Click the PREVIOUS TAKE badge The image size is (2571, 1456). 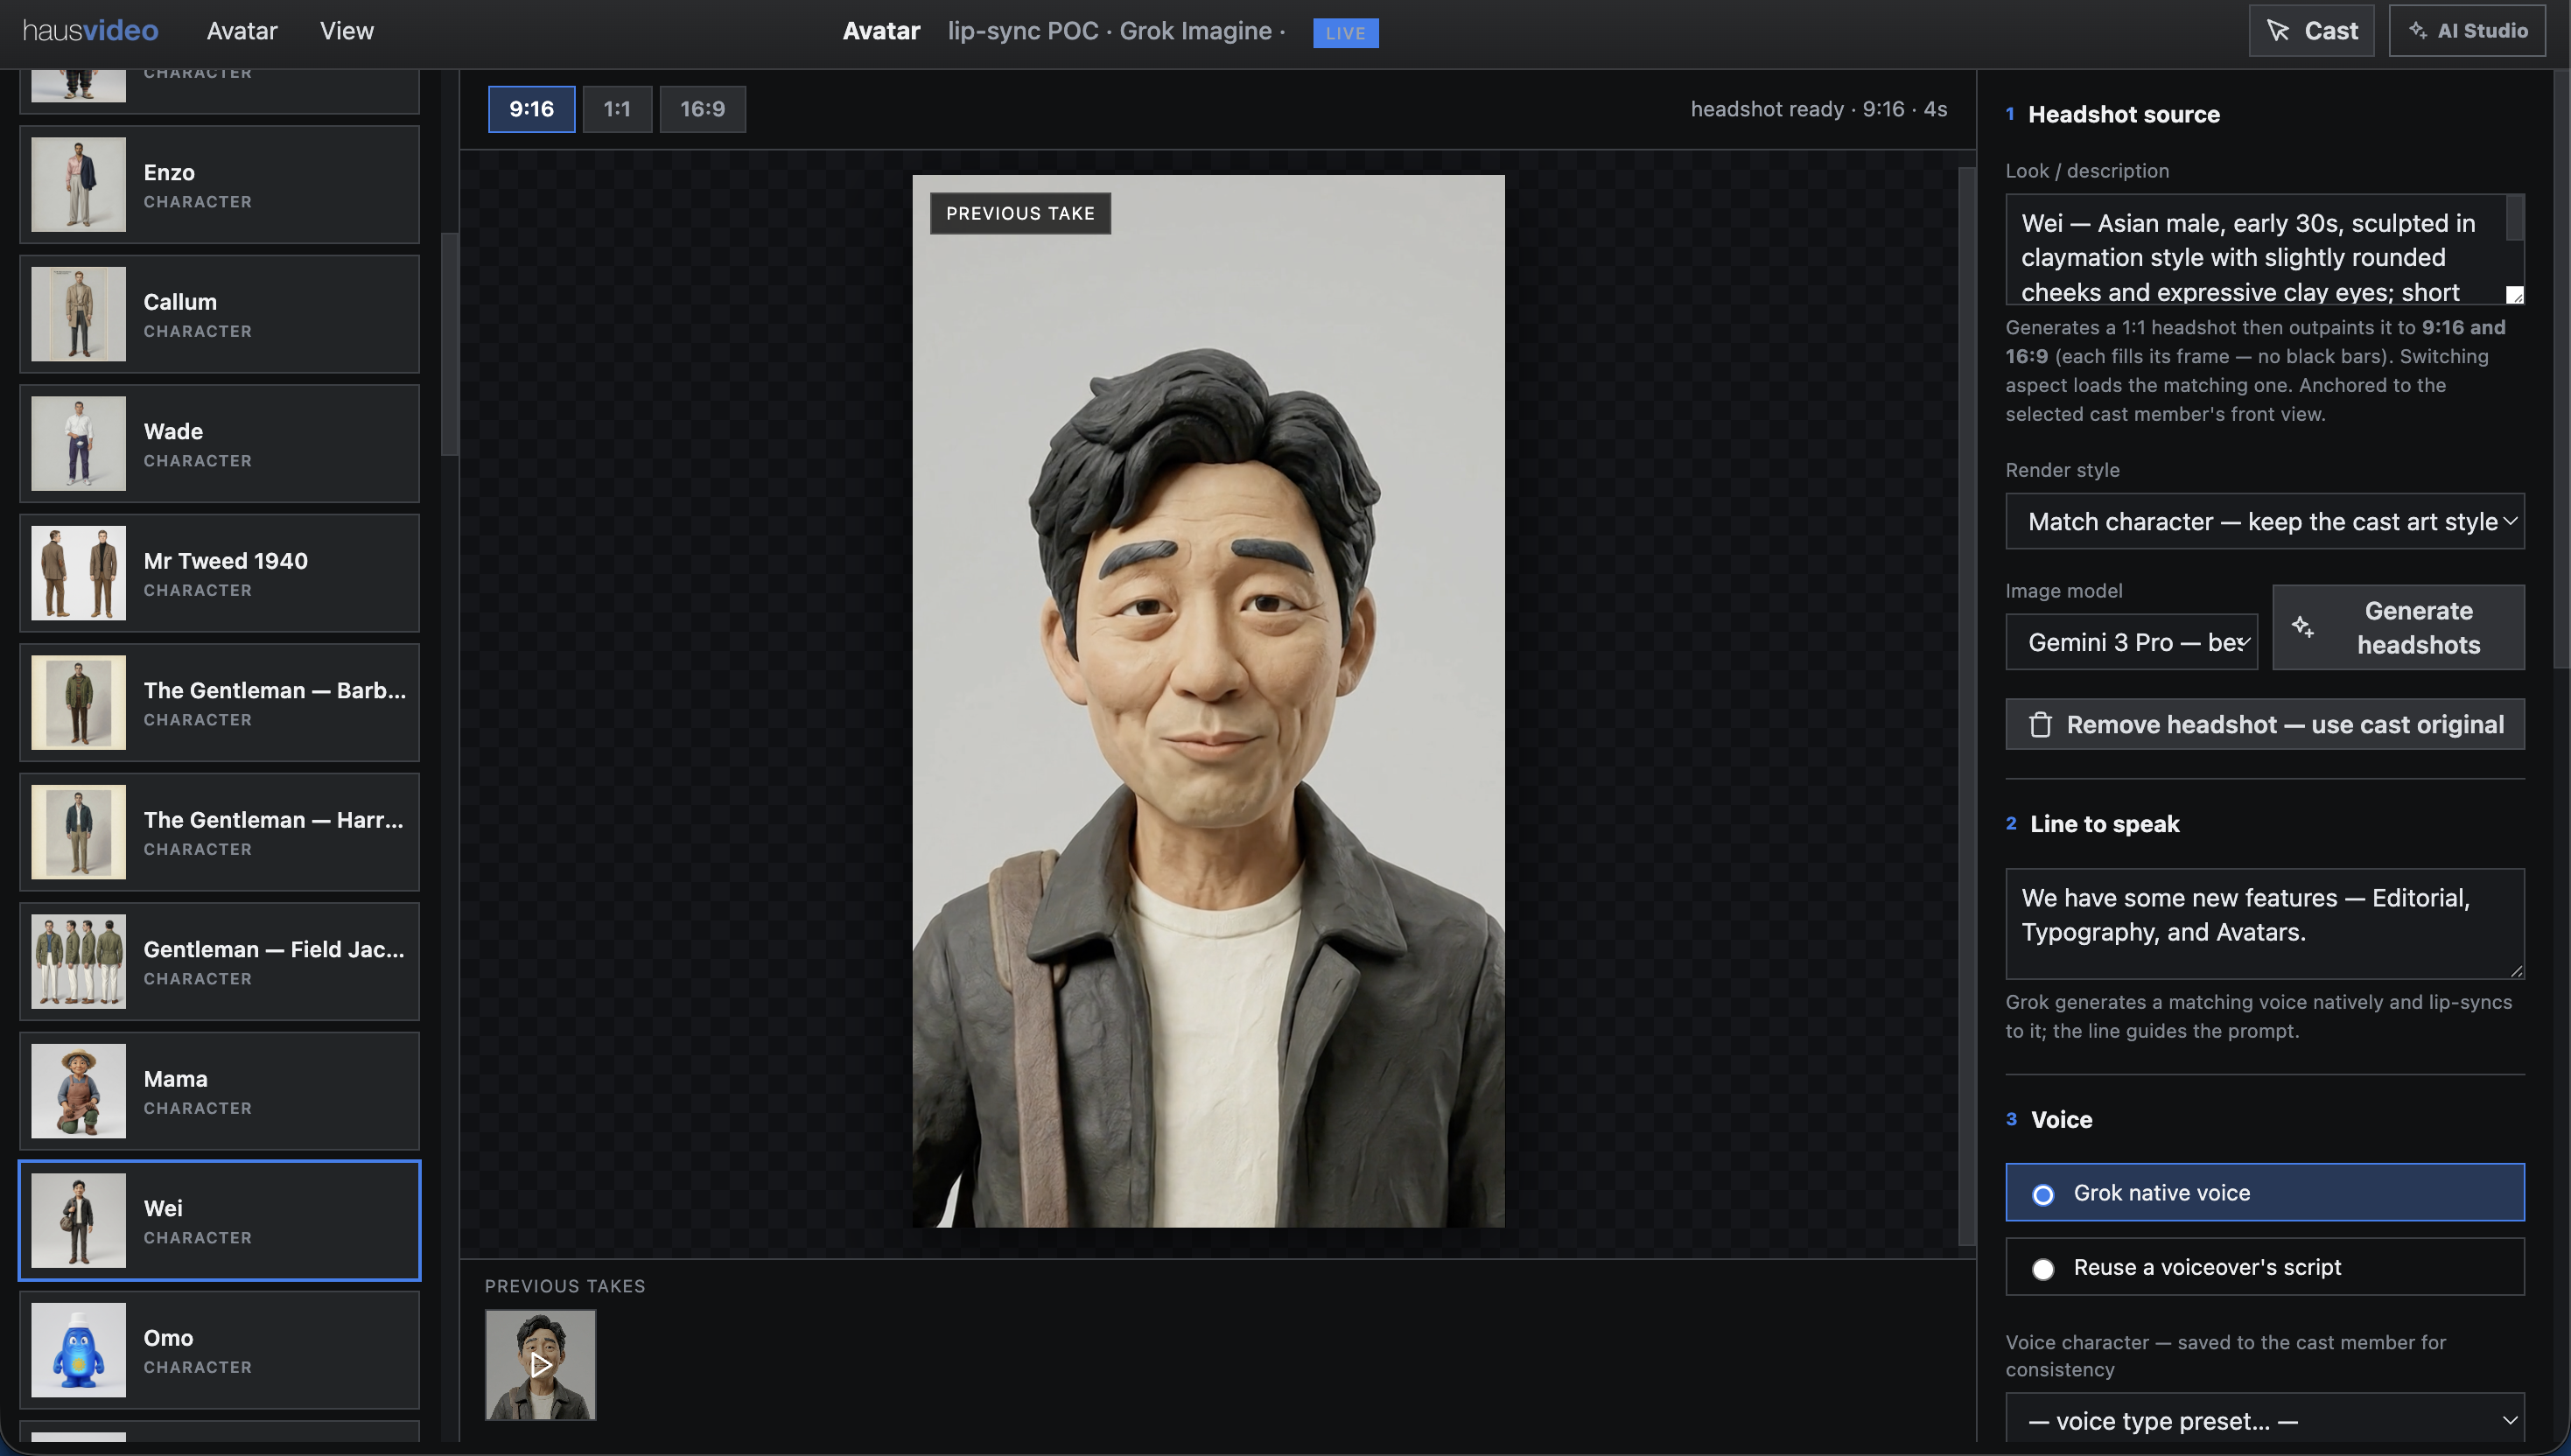tap(1020, 213)
